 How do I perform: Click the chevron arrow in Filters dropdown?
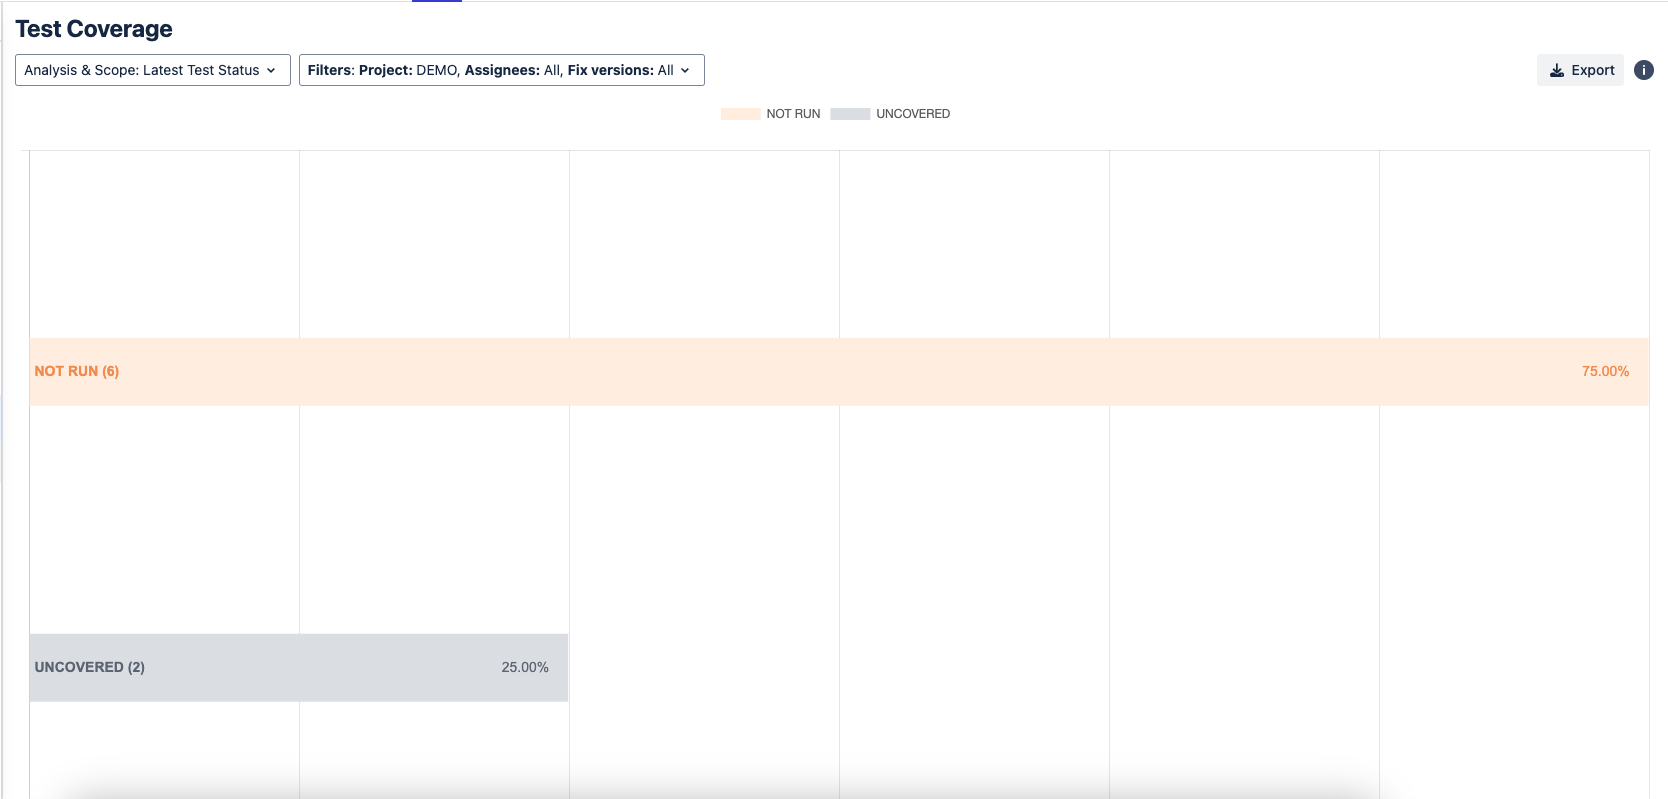tap(685, 70)
